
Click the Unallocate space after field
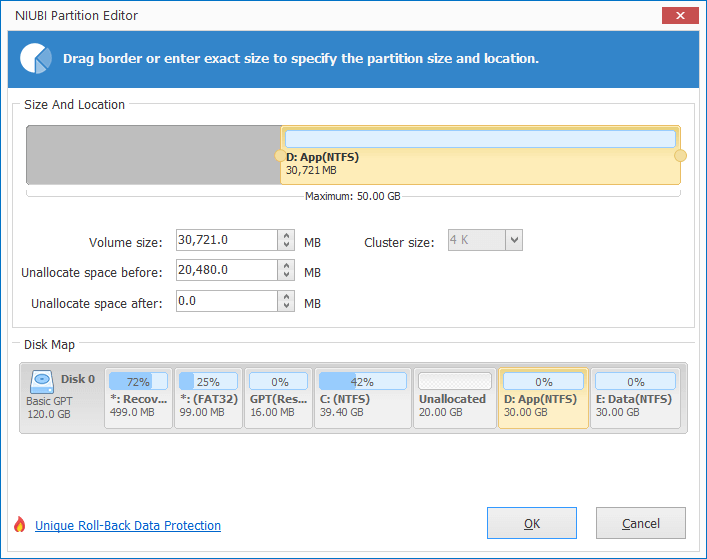[227, 301]
